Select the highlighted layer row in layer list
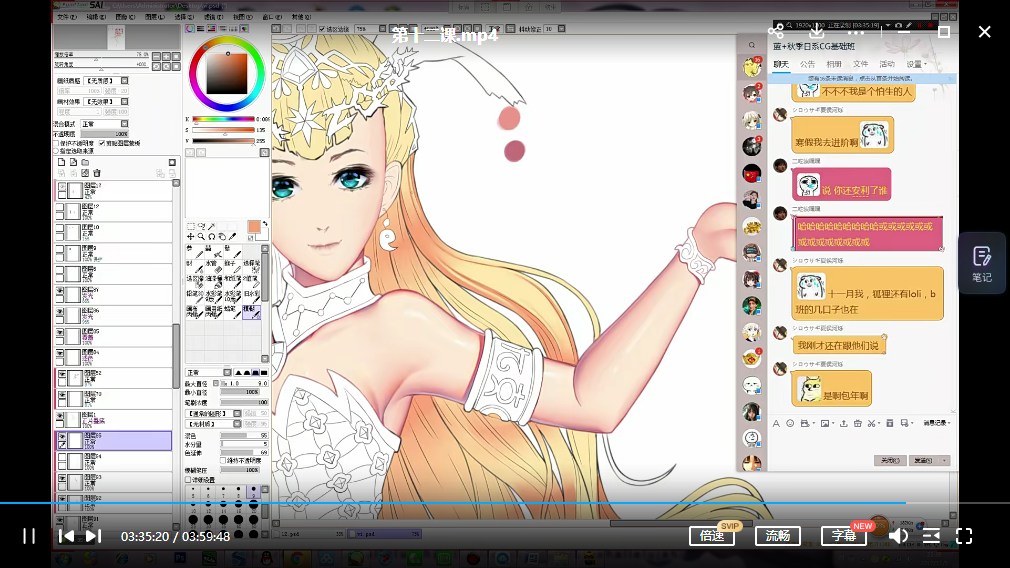Image resolution: width=1010 pixels, height=568 pixels. 113,440
